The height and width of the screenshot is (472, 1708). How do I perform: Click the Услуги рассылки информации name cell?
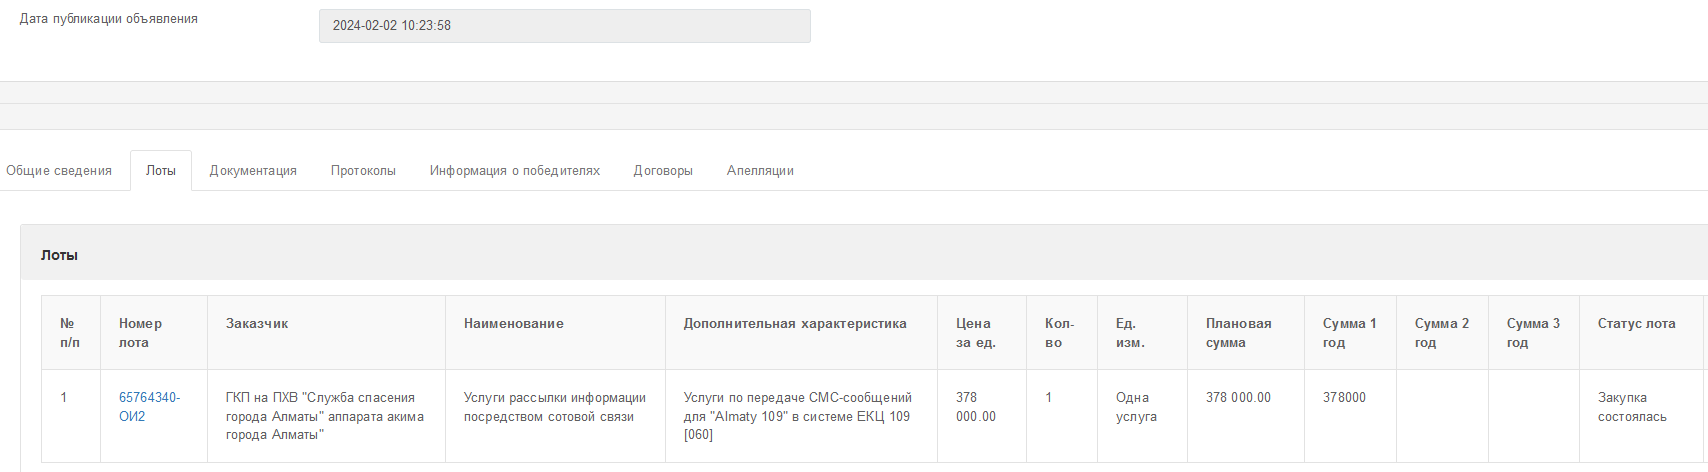click(x=555, y=407)
